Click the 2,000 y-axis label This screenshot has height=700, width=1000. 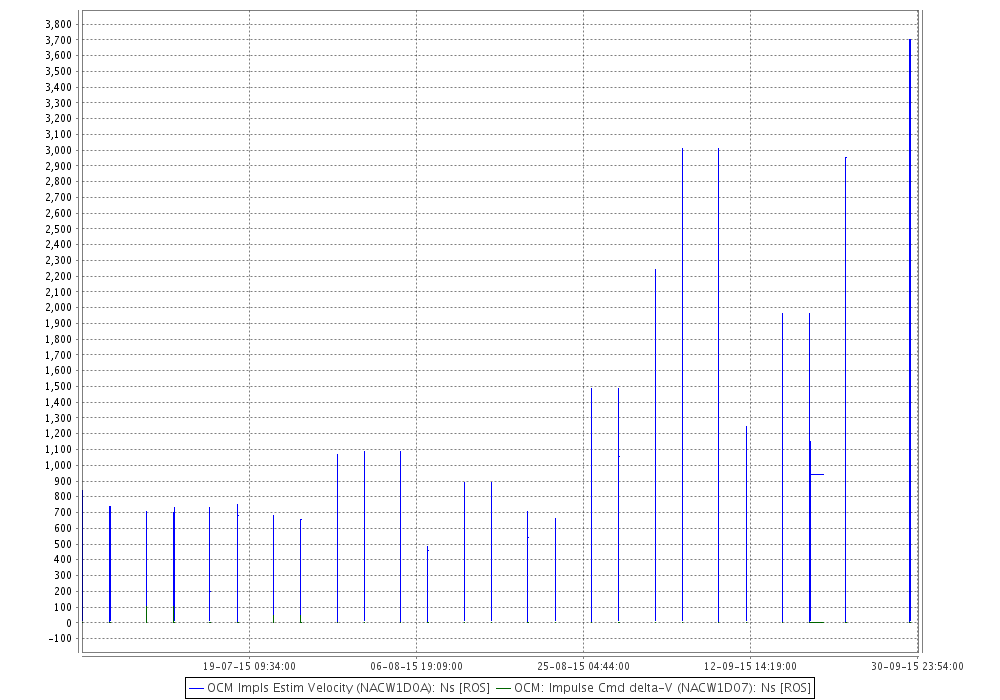[x=59, y=307]
